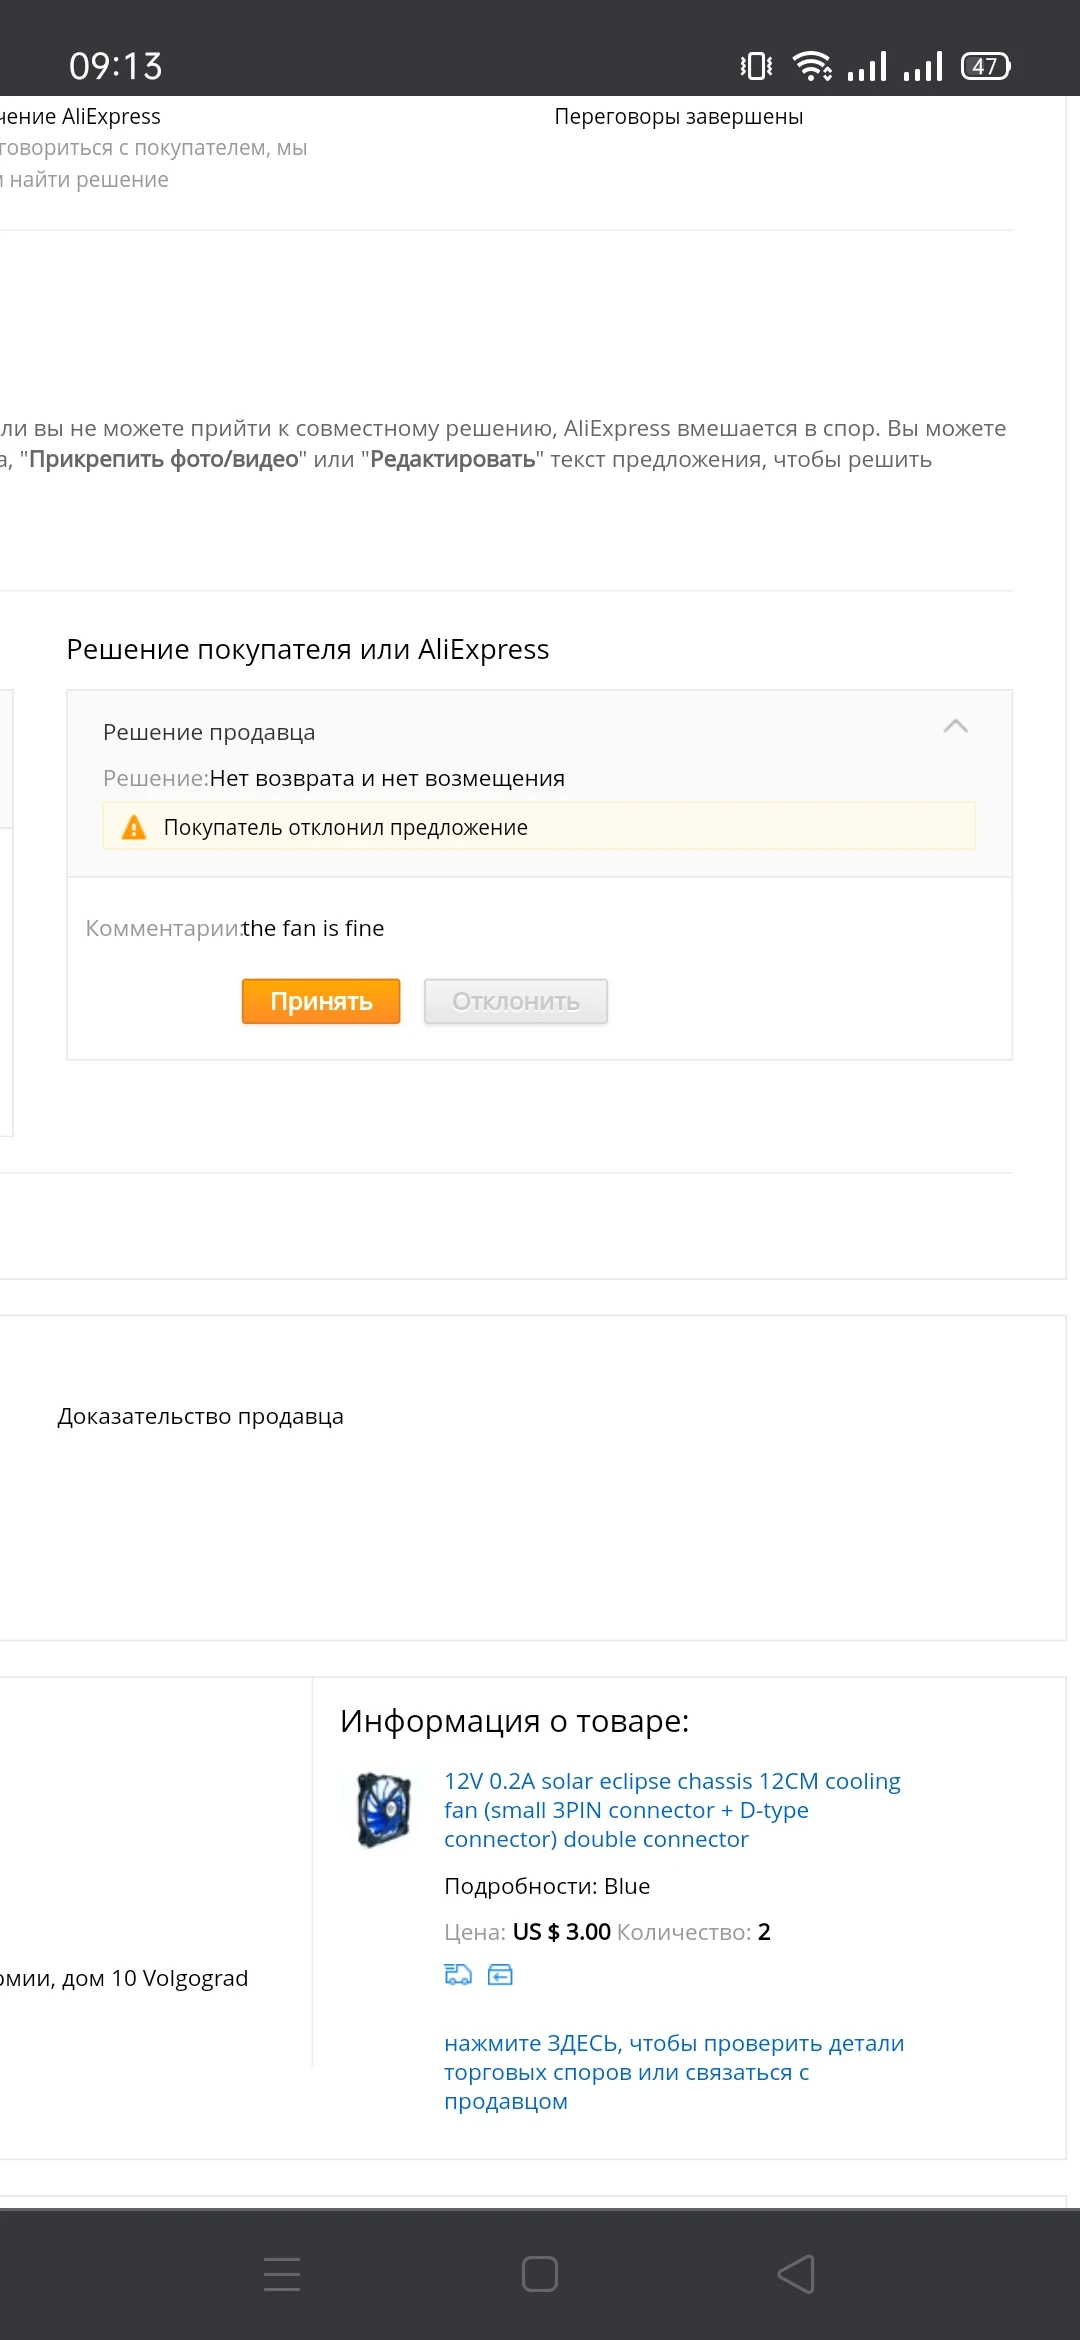
Task: Collapse the "Решение продавца" panel chevron
Action: click(x=955, y=727)
